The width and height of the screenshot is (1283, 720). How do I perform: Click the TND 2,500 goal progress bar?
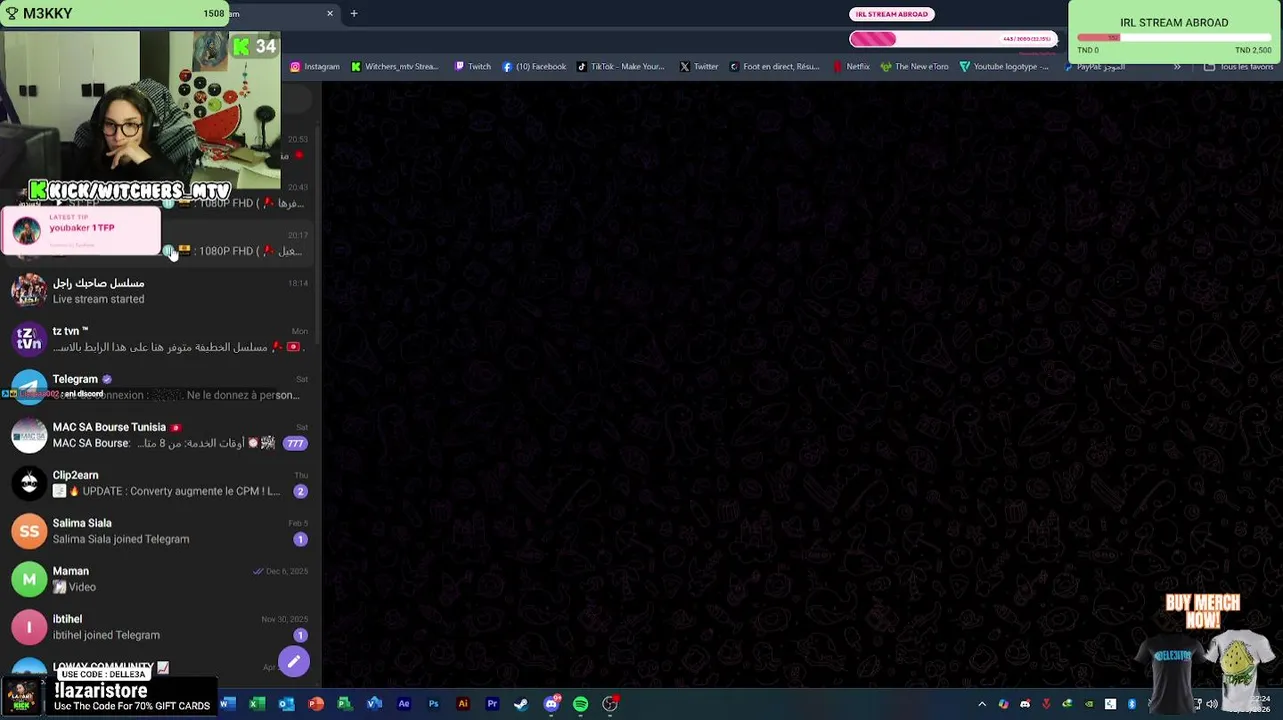pyautogui.click(x=1174, y=38)
